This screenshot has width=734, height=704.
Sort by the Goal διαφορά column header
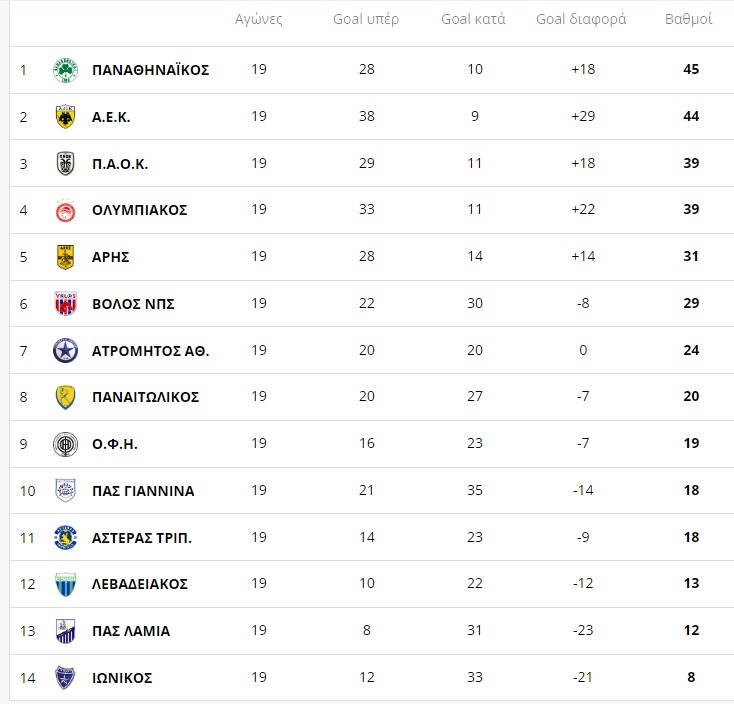[581, 19]
